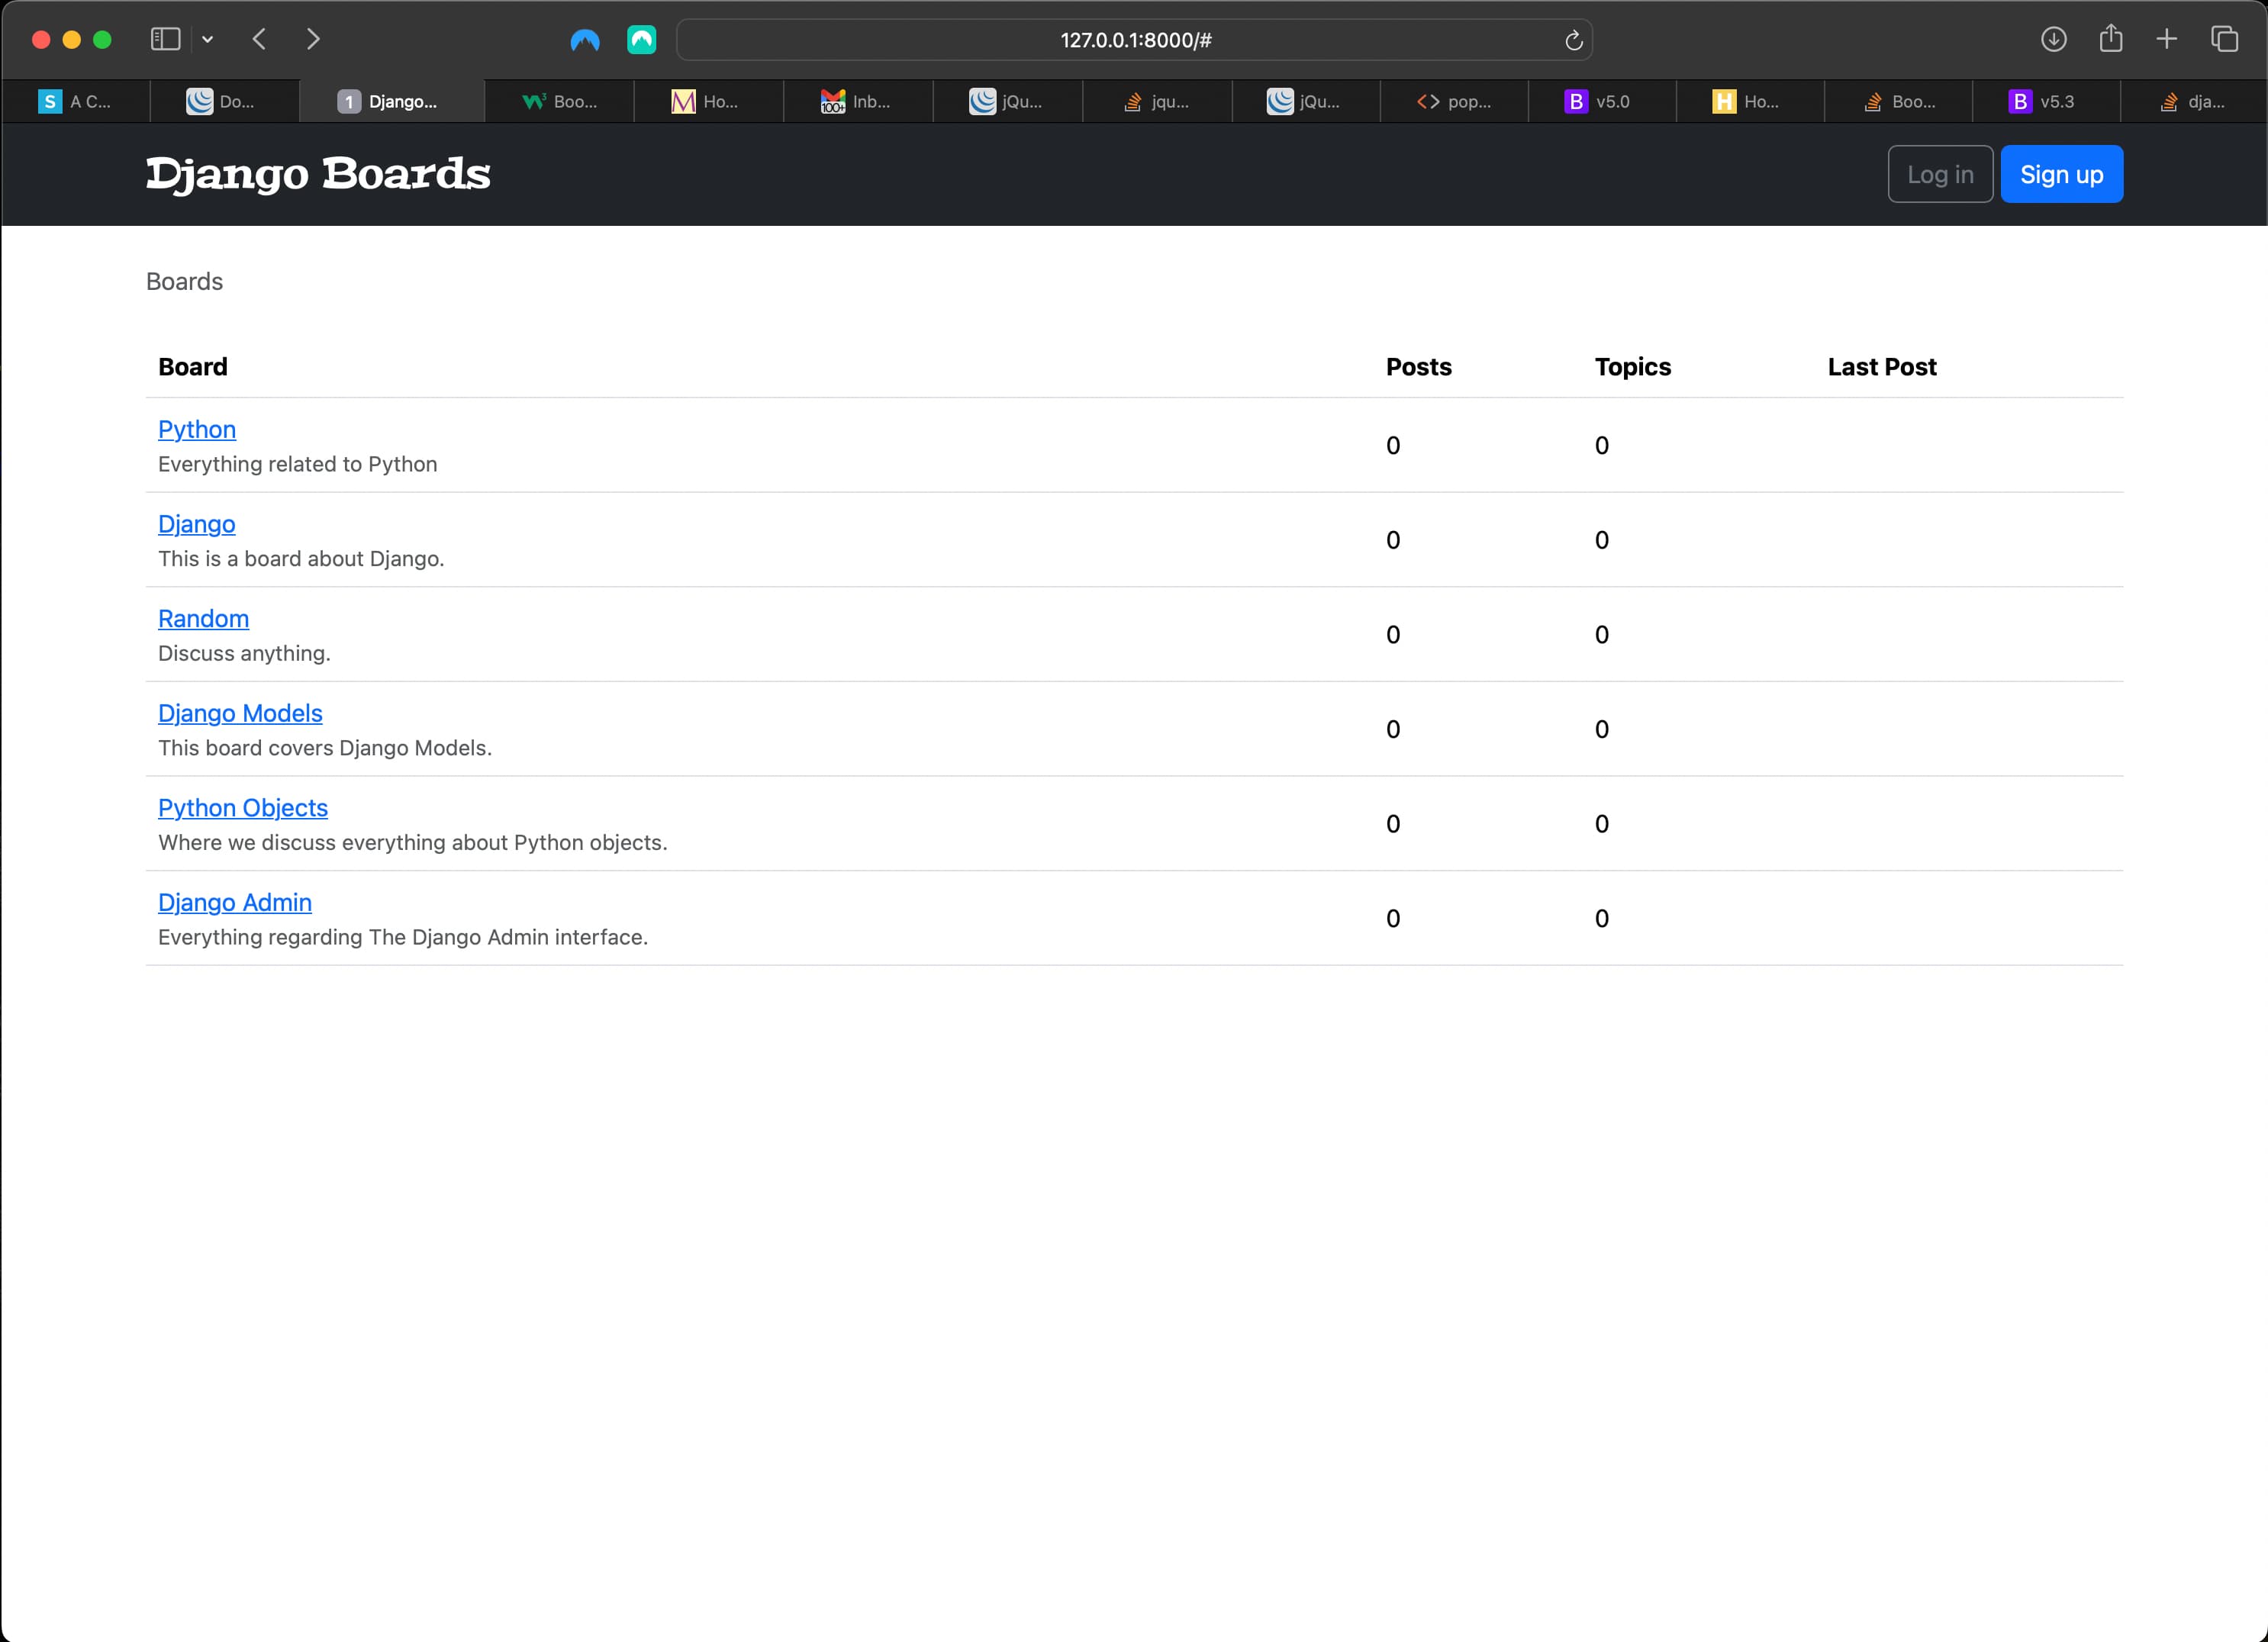Click the Posts count in the Python row

click(x=1392, y=446)
